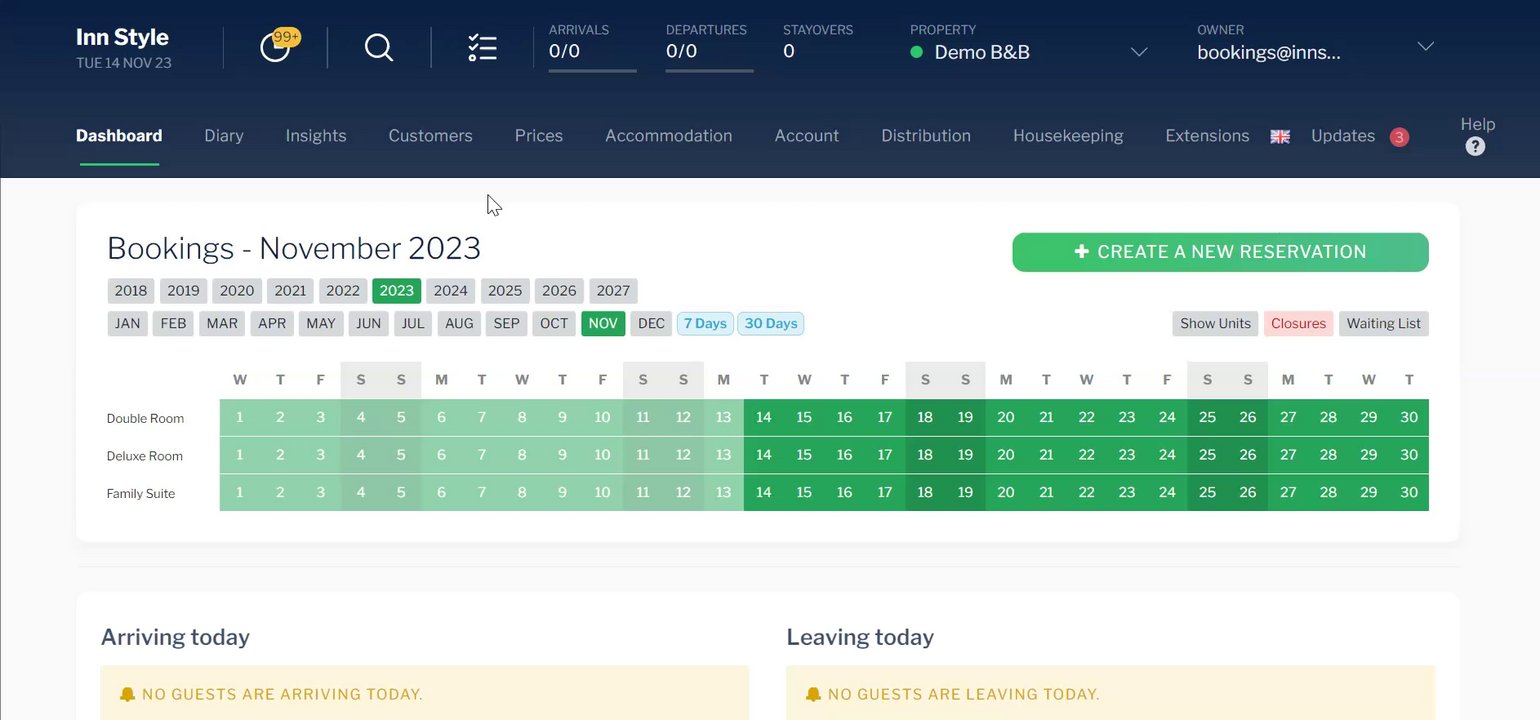Viewport: 1540px width, 720px height.
Task: Click the red Updates badge showing 3
Action: click(x=1399, y=137)
